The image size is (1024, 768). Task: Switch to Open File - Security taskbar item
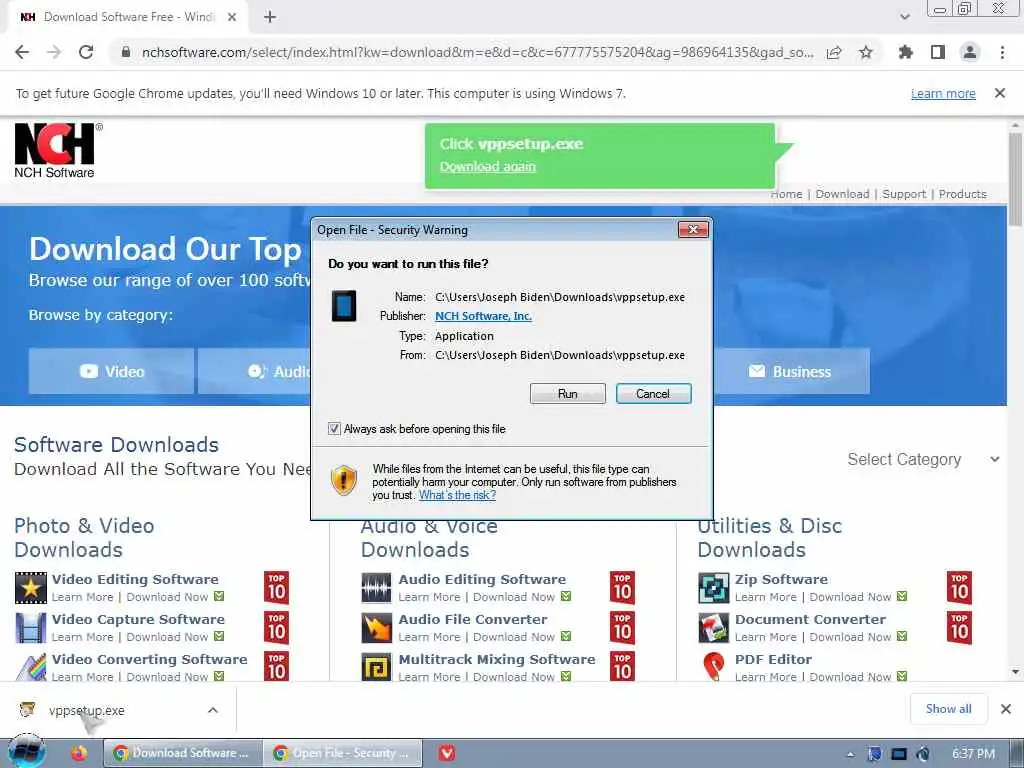[343, 753]
